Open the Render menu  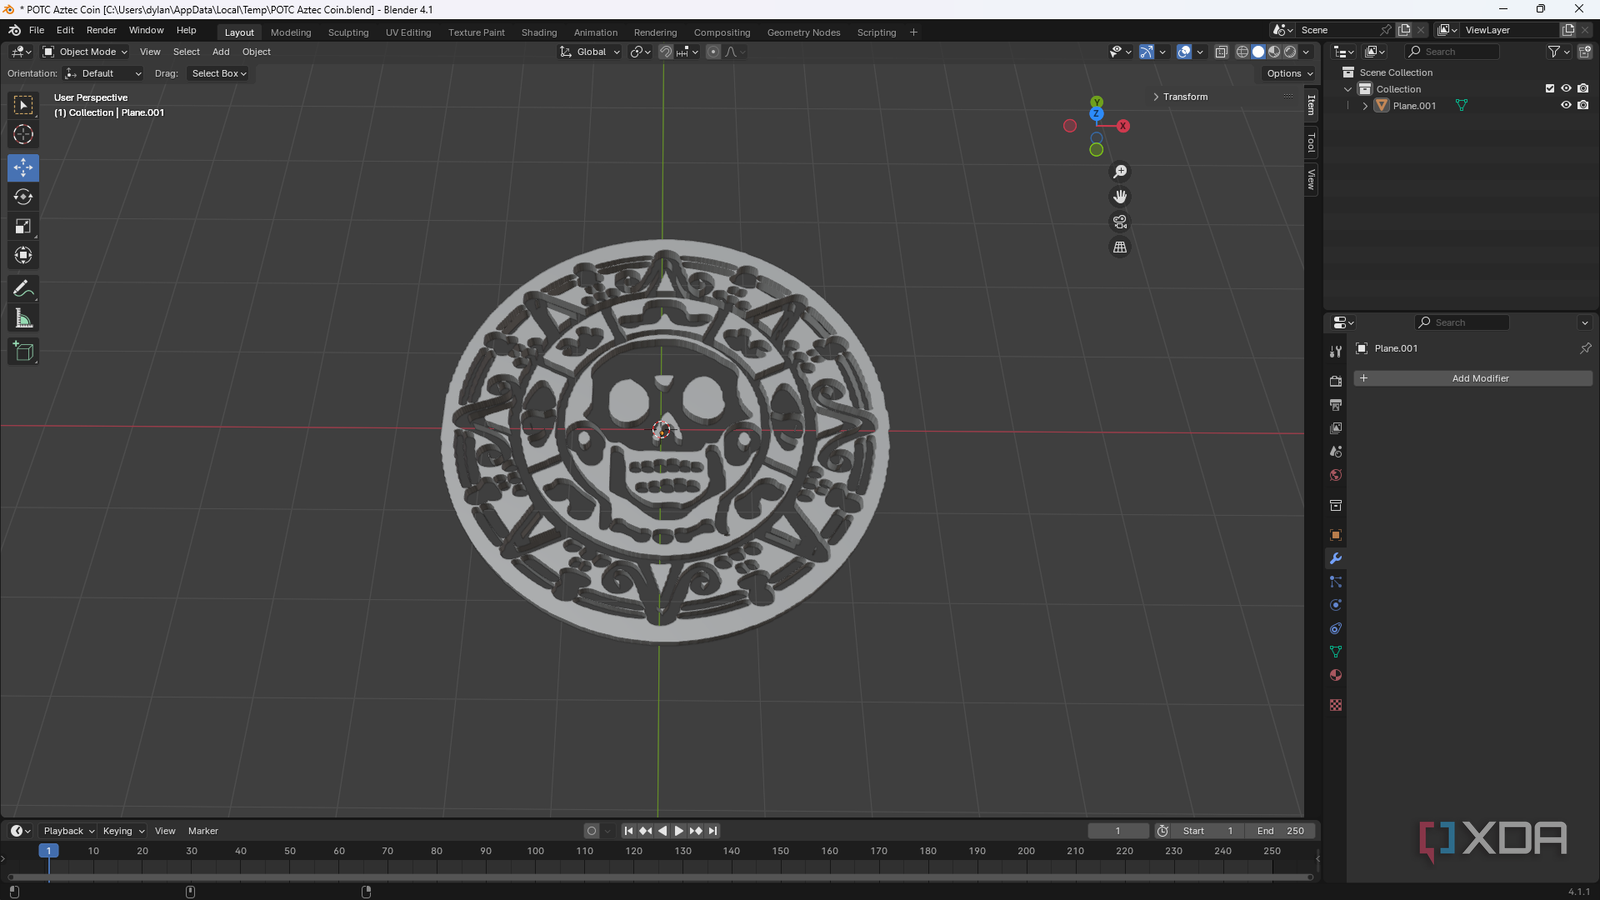(x=101, y=30)
